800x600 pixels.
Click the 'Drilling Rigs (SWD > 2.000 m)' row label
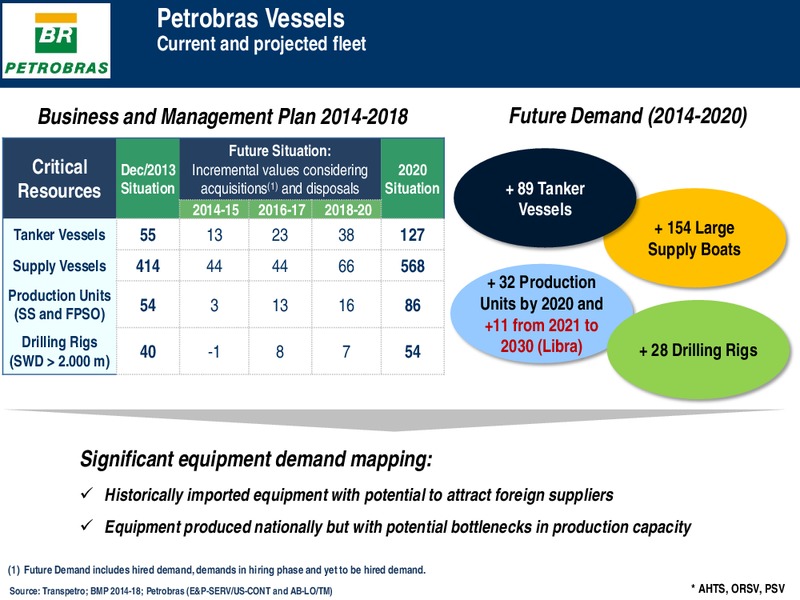point(59,352)
